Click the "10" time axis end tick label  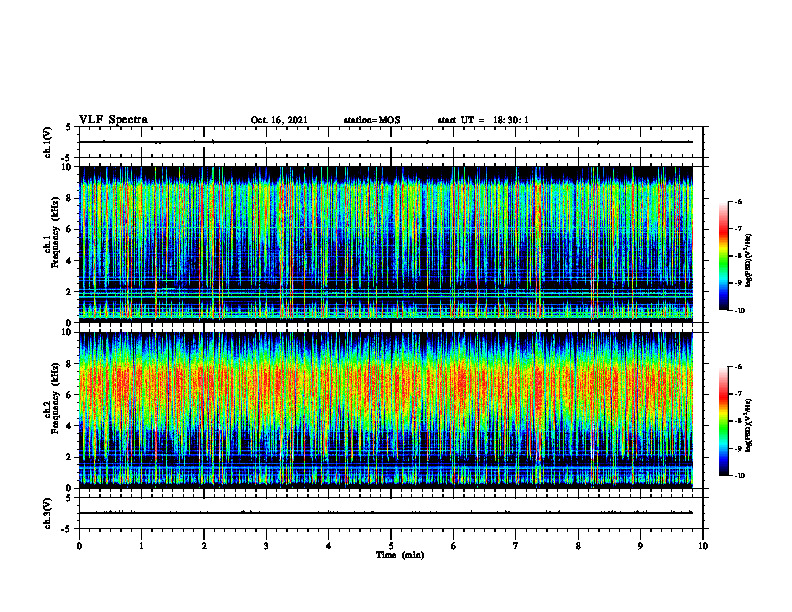click(703, 546)
